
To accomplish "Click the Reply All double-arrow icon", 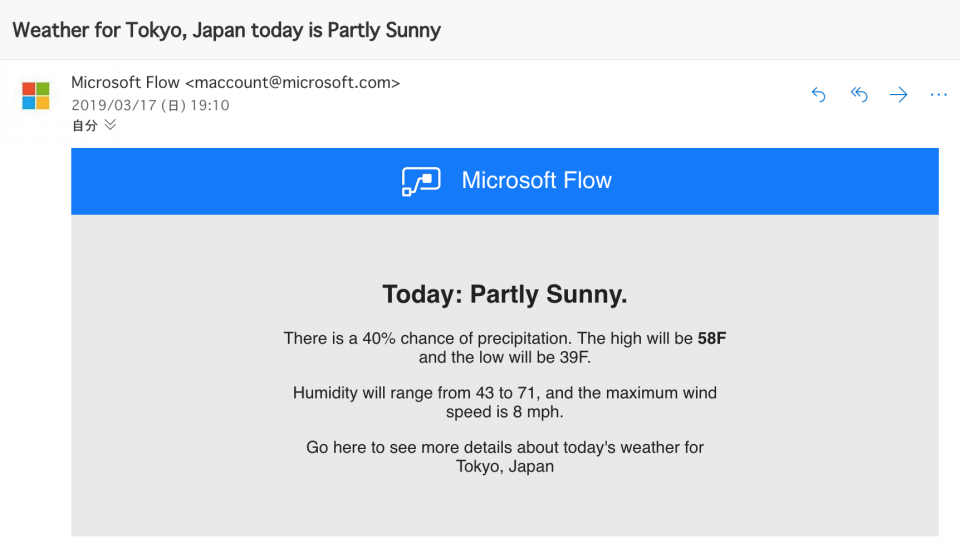I will point(859,94).
